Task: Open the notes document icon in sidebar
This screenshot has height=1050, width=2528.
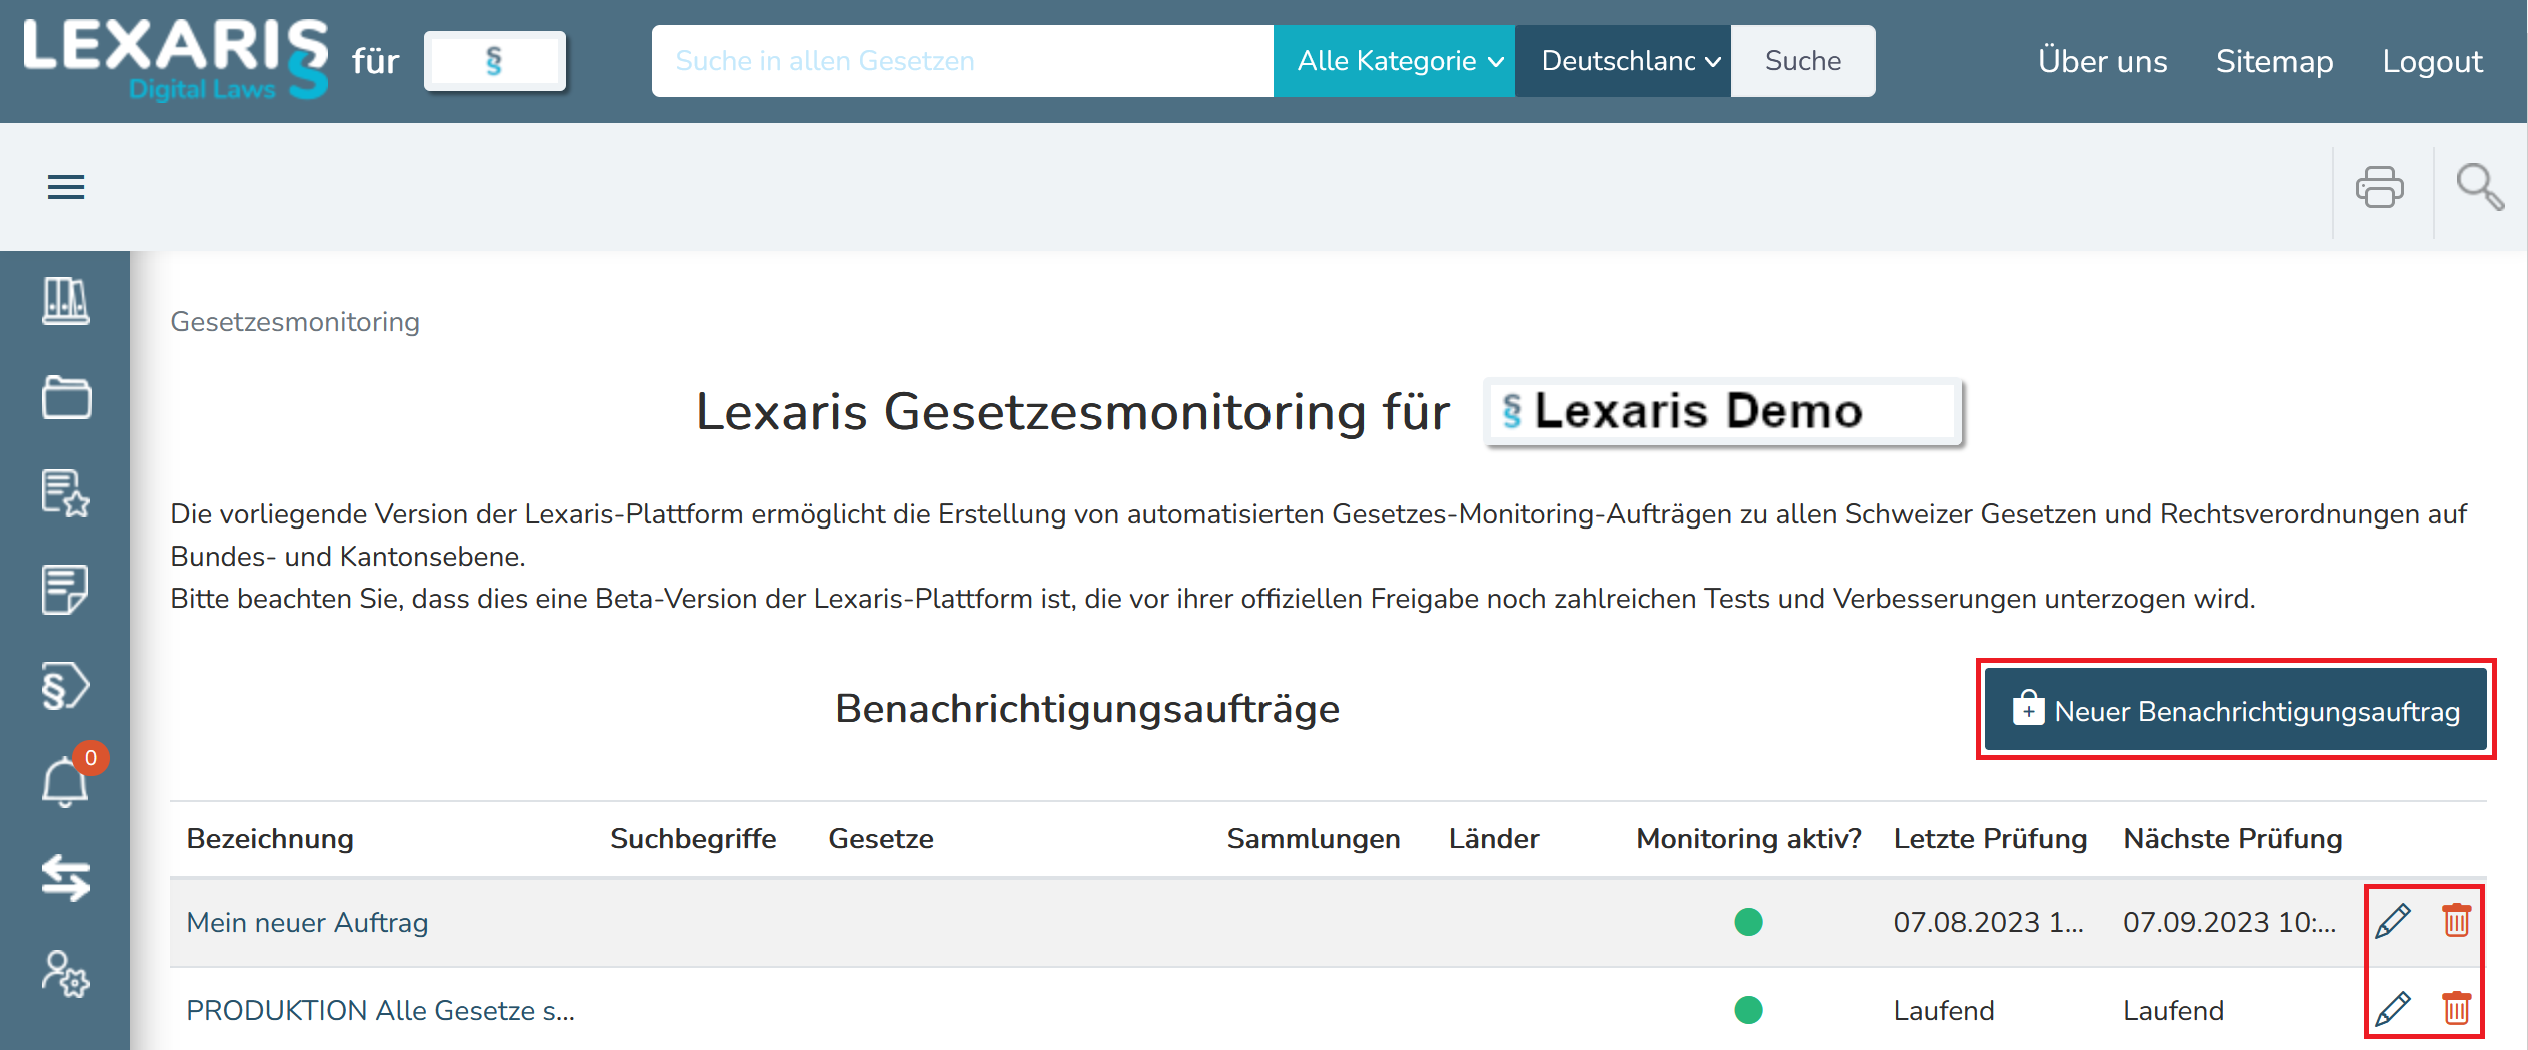Action: coord(66,590)
